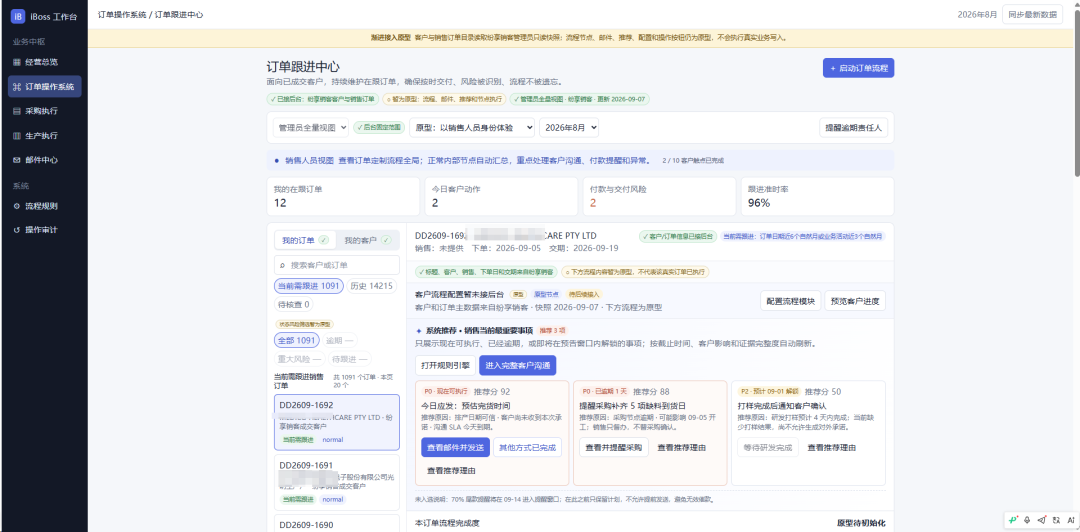This screenshot has height=532, width=1080.
Task: Click the 原型节点 tag
Action: click(x=548, y=294)
